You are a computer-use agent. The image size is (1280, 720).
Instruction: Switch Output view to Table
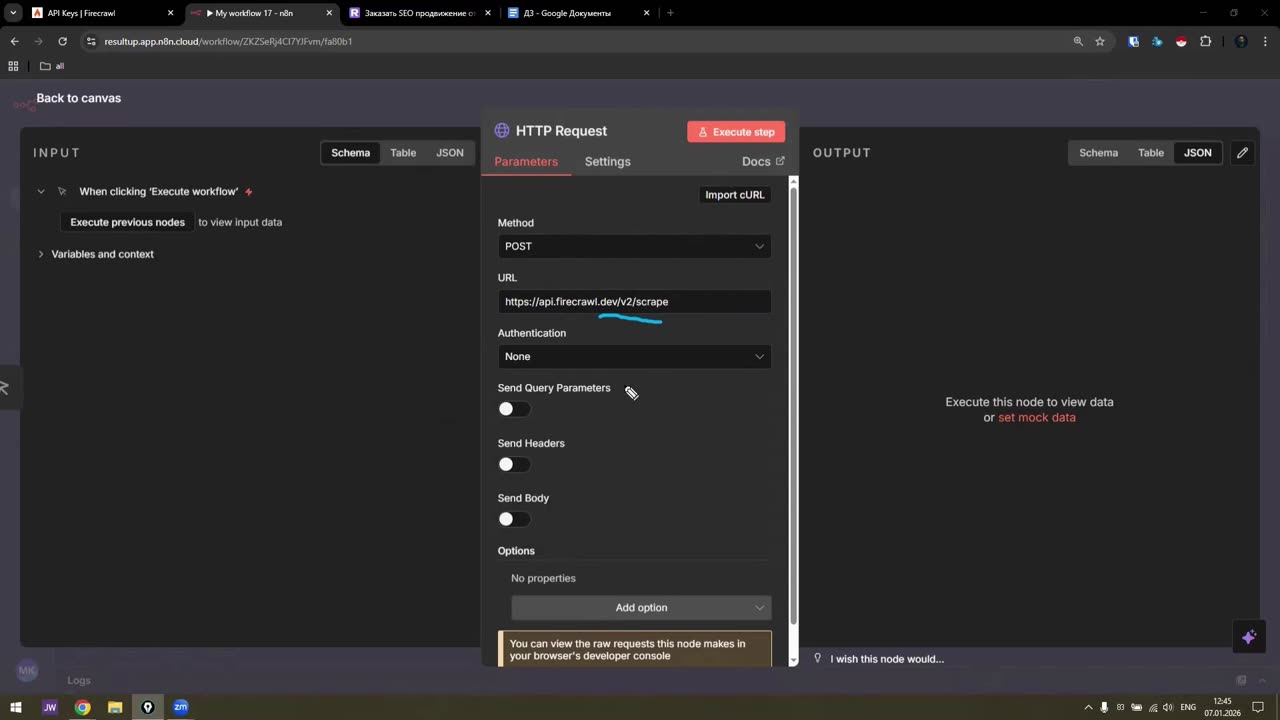pyautogui.click(x=1151, y=153)
